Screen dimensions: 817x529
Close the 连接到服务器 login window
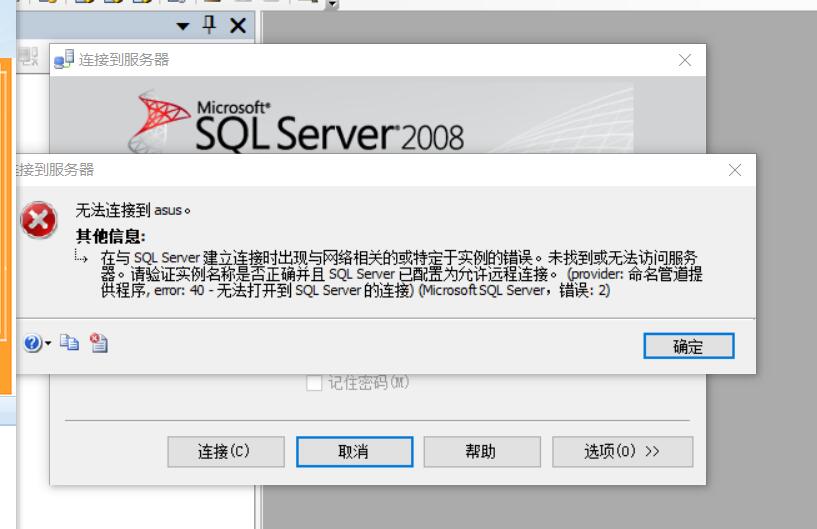pos(685,60)
